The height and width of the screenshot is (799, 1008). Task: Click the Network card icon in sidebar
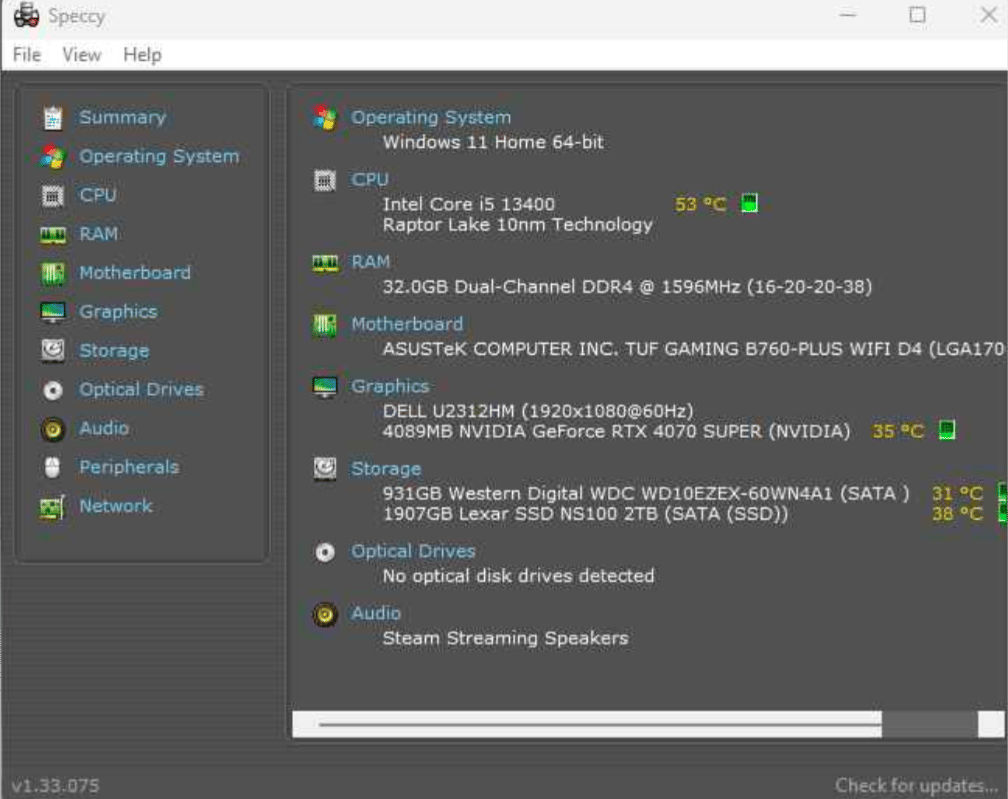point(53,507)
